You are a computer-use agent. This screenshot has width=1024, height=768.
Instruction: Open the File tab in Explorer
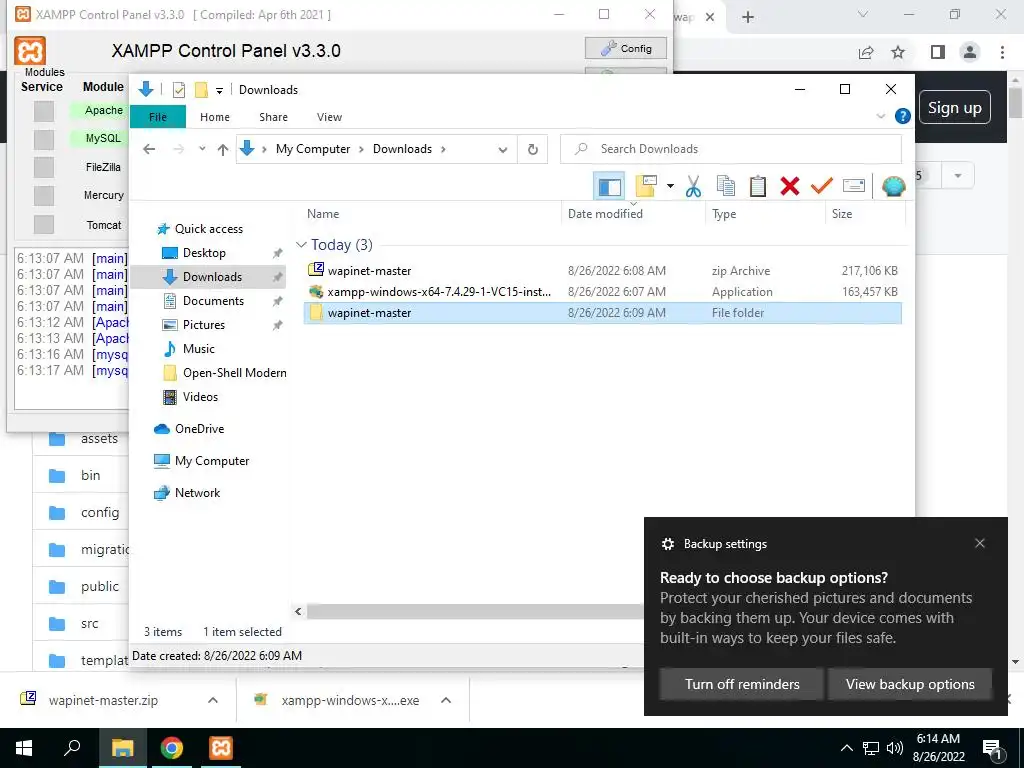tap(158, 117)
